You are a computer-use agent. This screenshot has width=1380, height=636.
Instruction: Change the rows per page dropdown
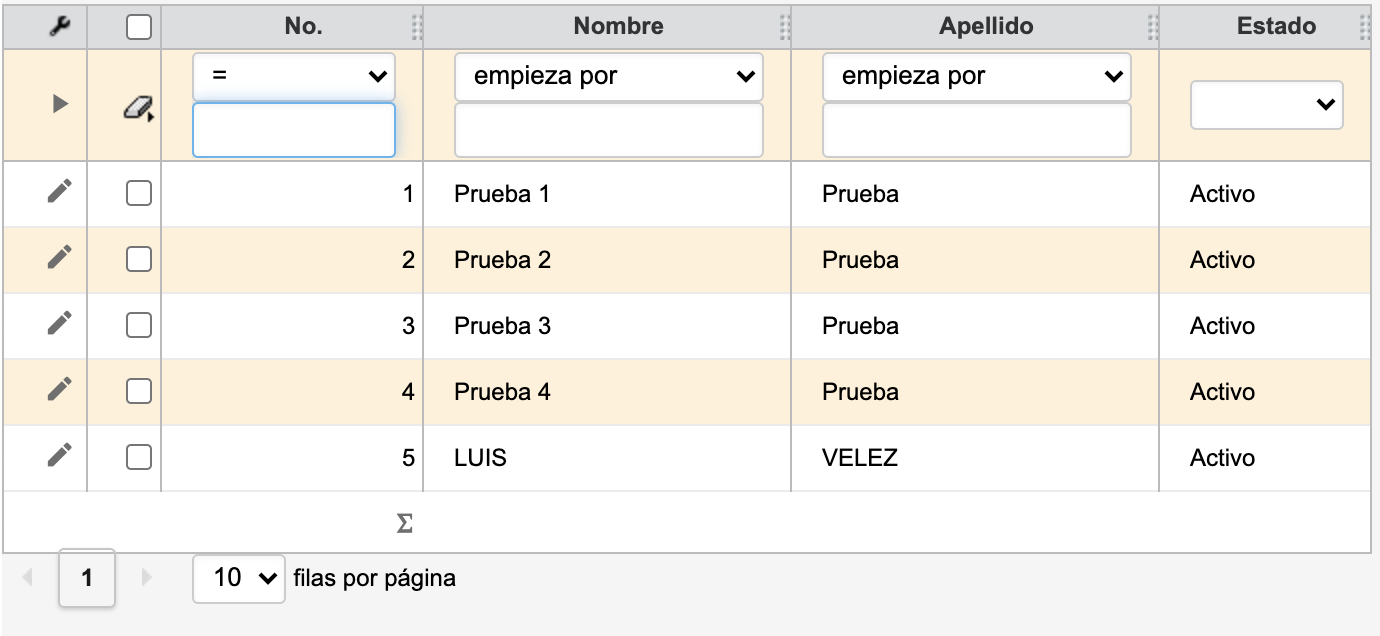238,578
